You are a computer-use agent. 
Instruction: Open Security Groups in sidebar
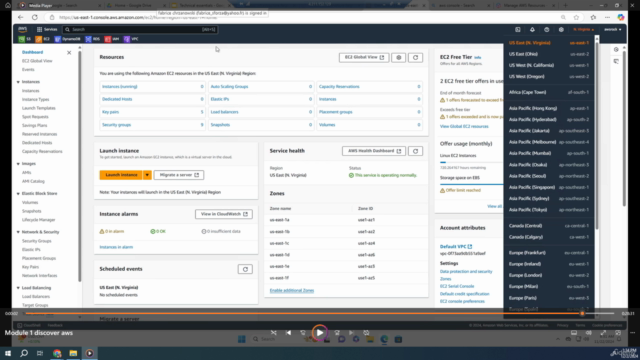click(x=37, y=241)
